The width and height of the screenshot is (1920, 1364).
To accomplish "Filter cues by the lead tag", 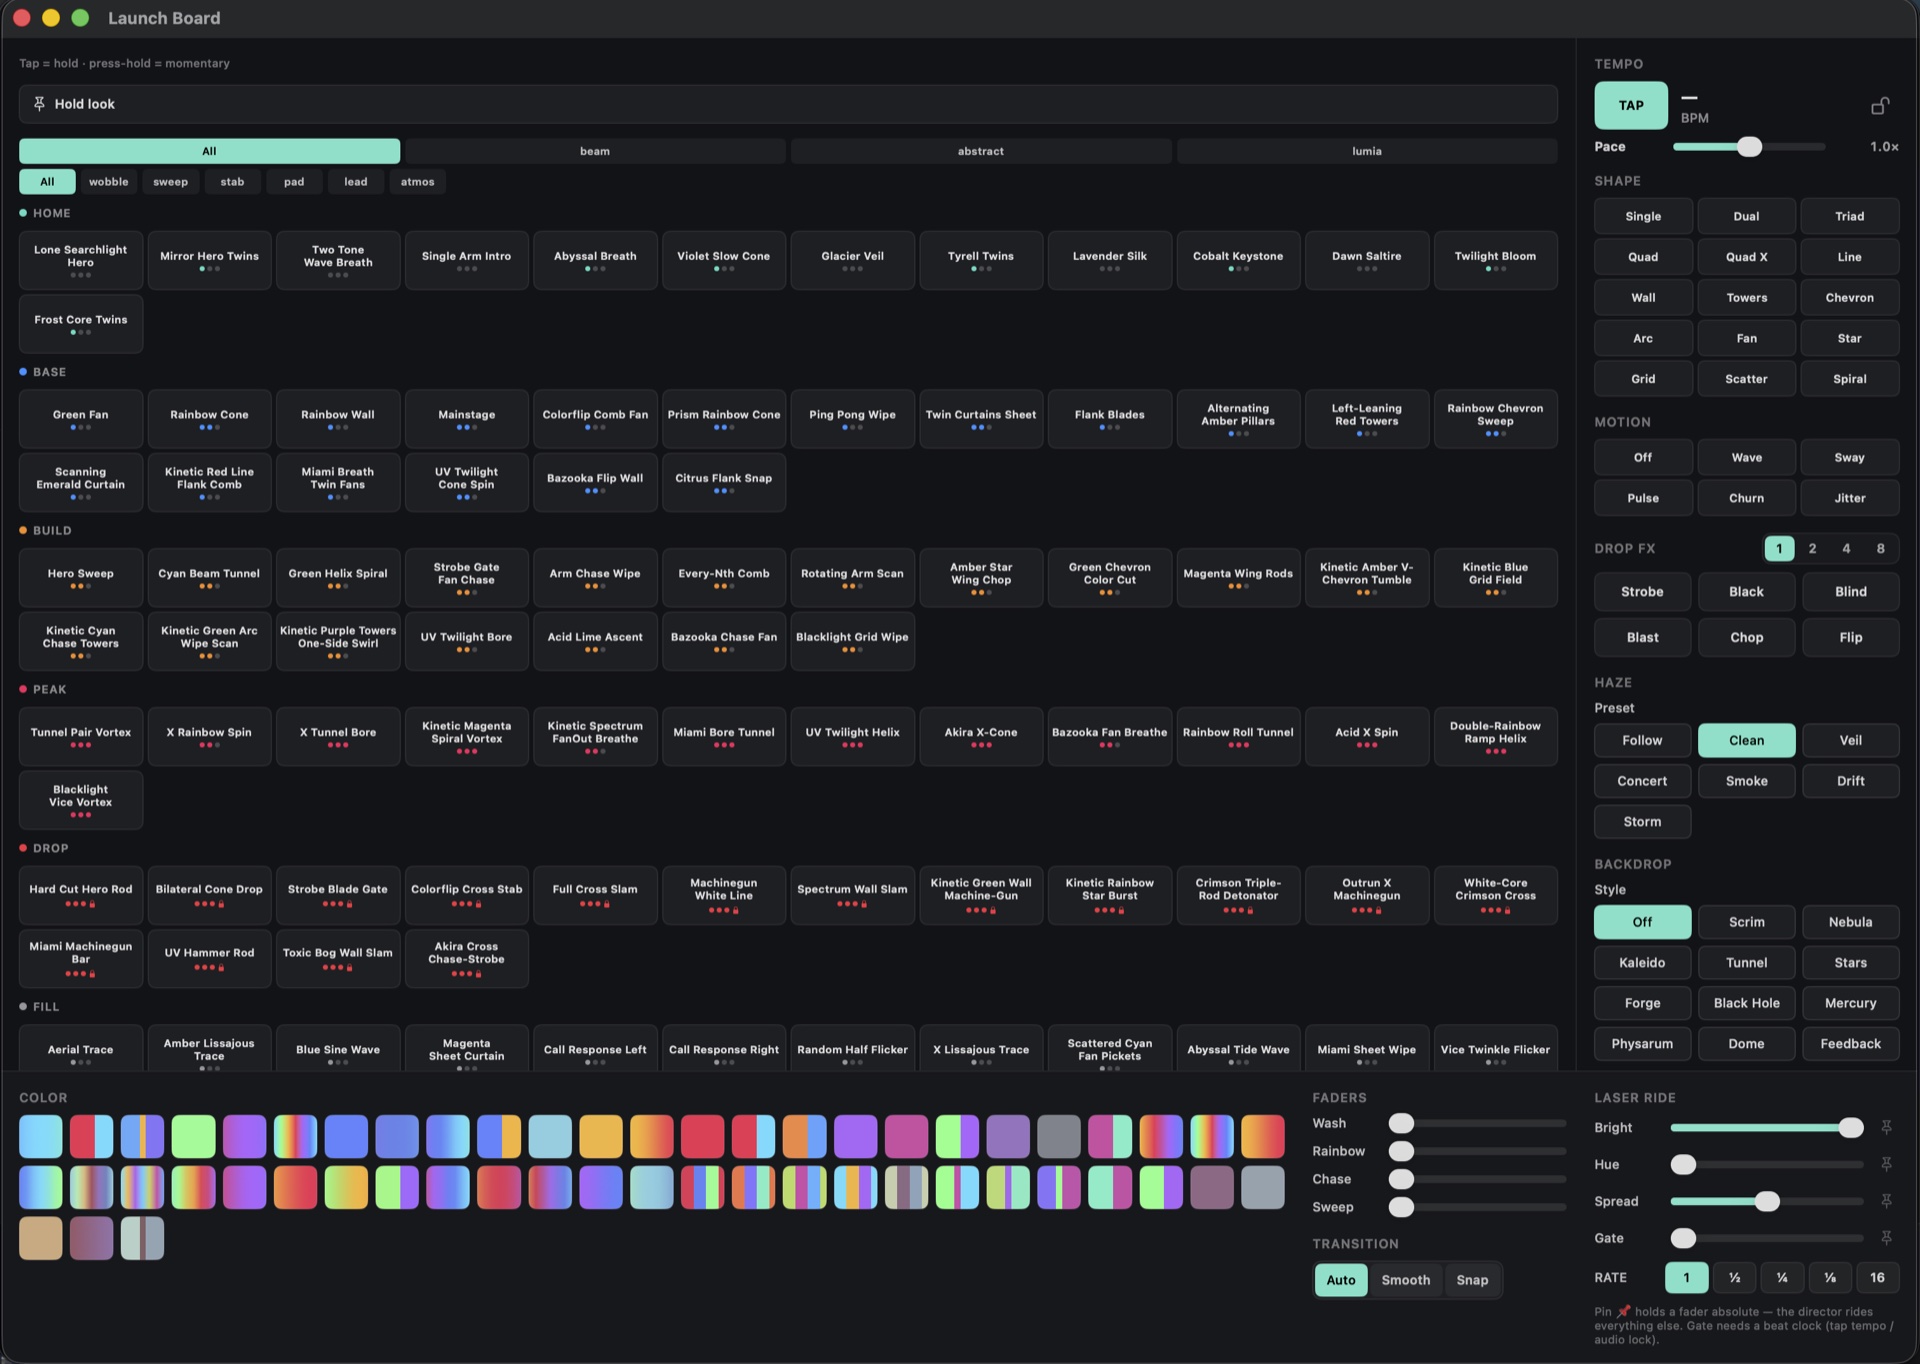I will point(356,182).
